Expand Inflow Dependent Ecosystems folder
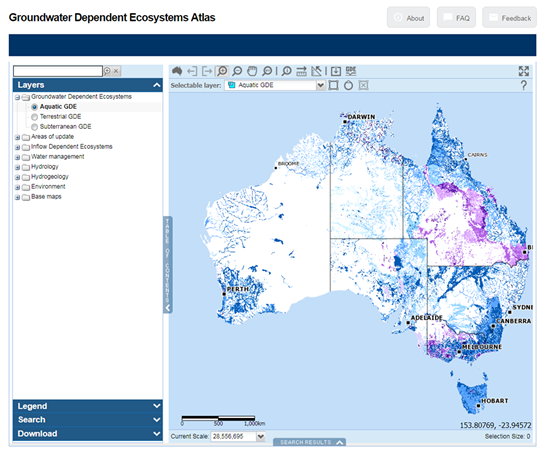The image size is (550, 450). pyautogui.click(x=17, y=147)
